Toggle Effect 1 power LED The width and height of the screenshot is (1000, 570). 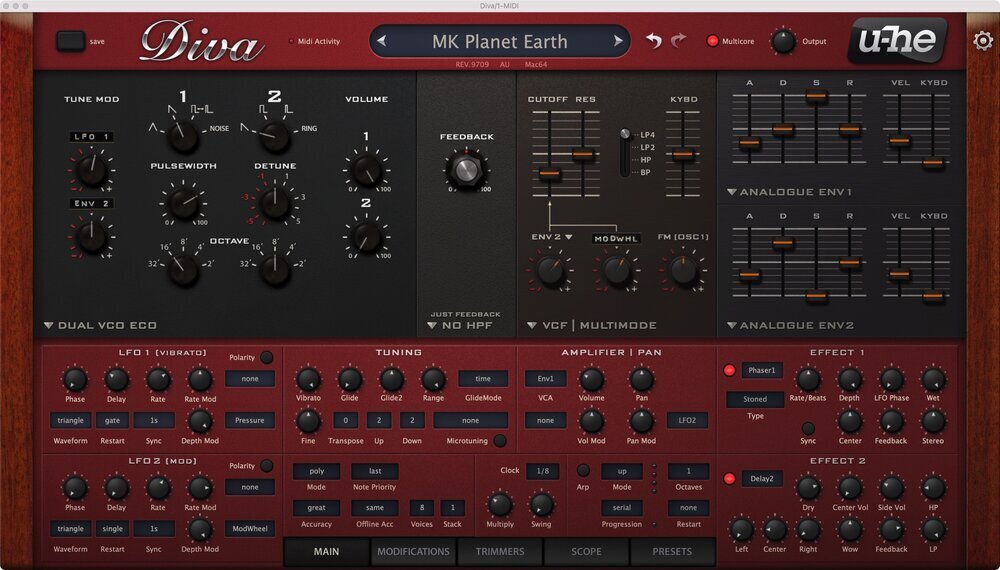click(x=730, y=370)
